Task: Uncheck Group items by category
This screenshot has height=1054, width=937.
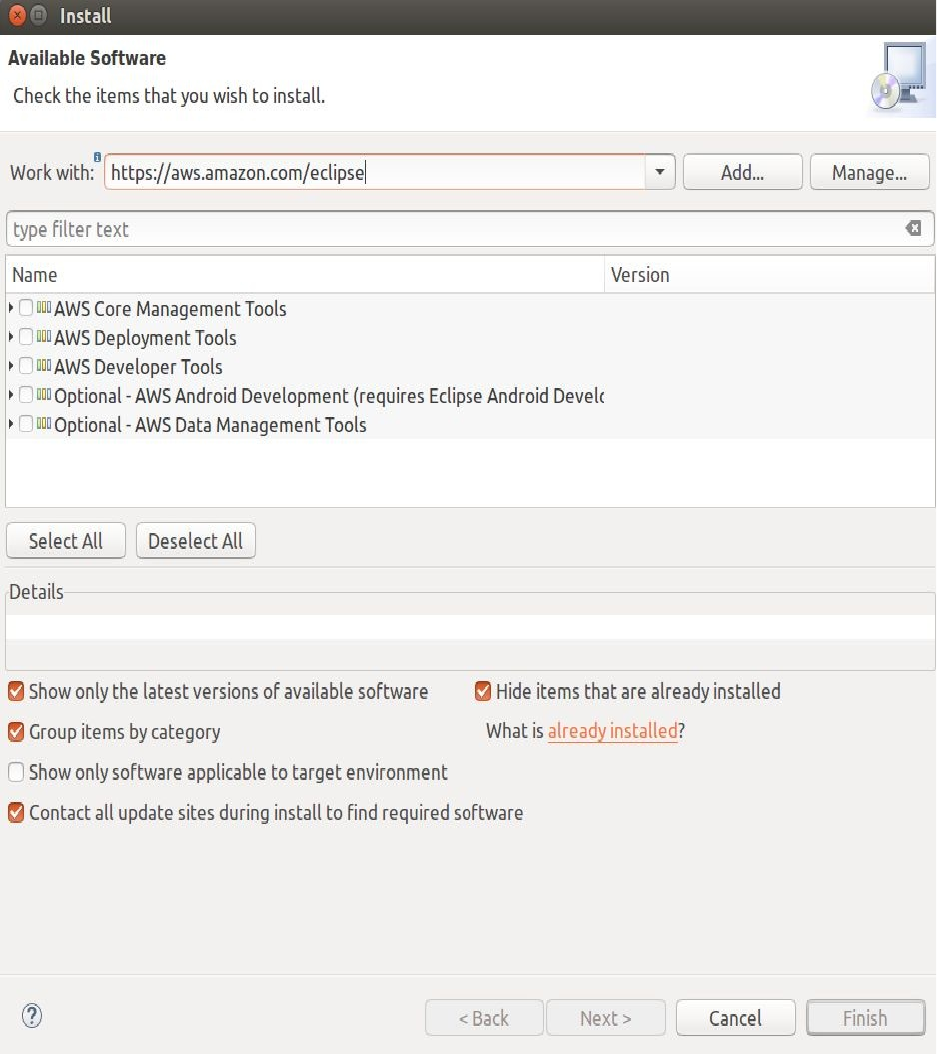Action: click(x=16, y=731)
